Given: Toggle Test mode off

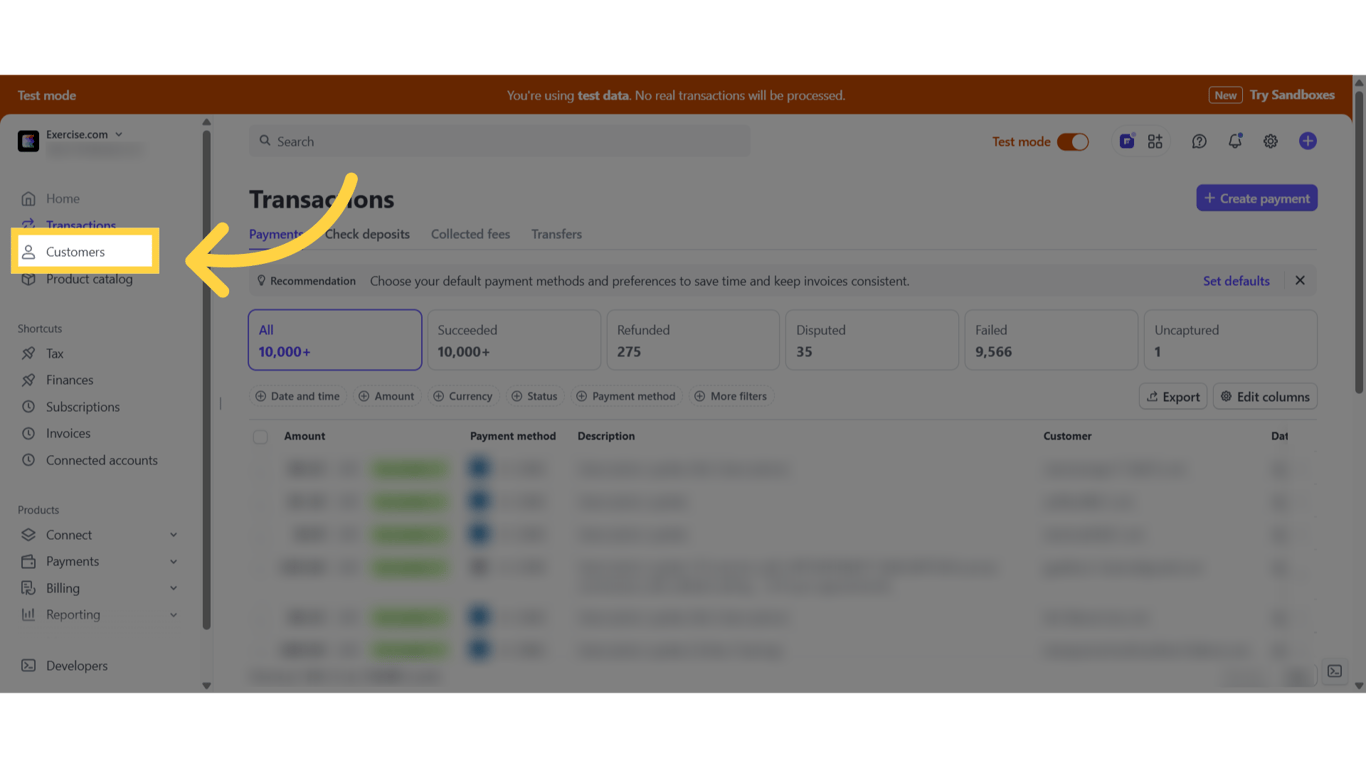Looking at the screenshot, I should pyautogui.click(x=1074, y=141).
